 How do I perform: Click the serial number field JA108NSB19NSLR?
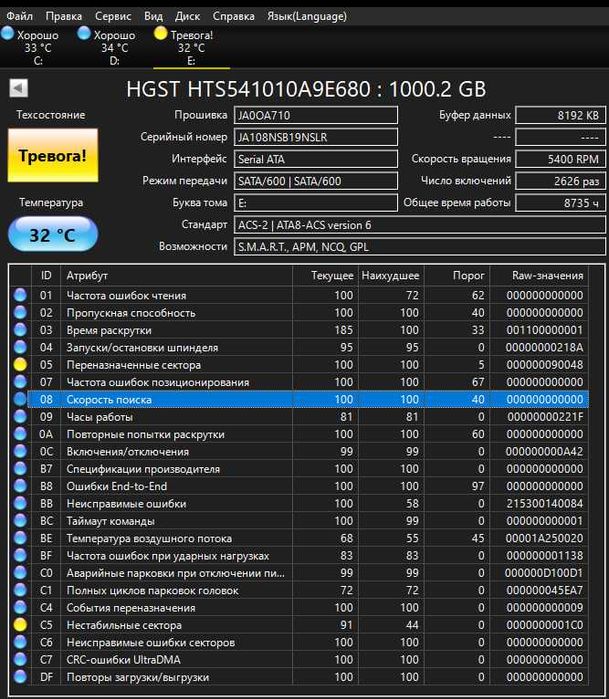tap(316, 137)
